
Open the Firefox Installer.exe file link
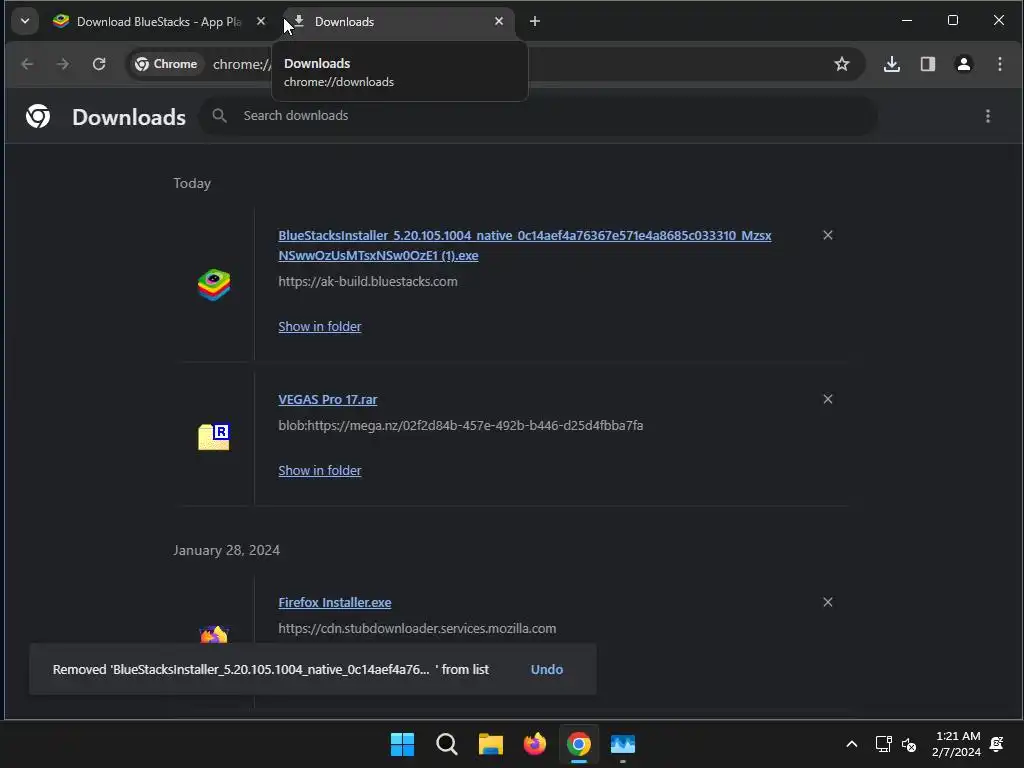click(x=334, y=603)
